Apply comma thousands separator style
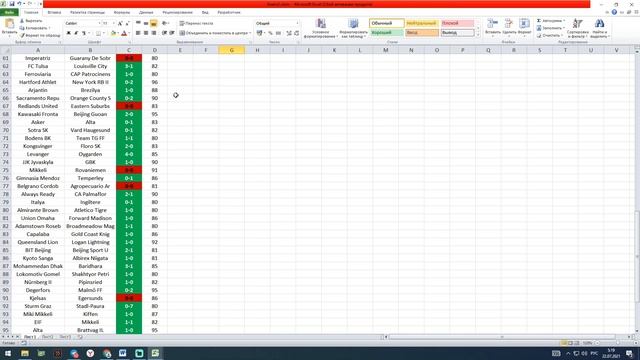Image resolution: width=640 pixels, height=360 pixels. 278,33
